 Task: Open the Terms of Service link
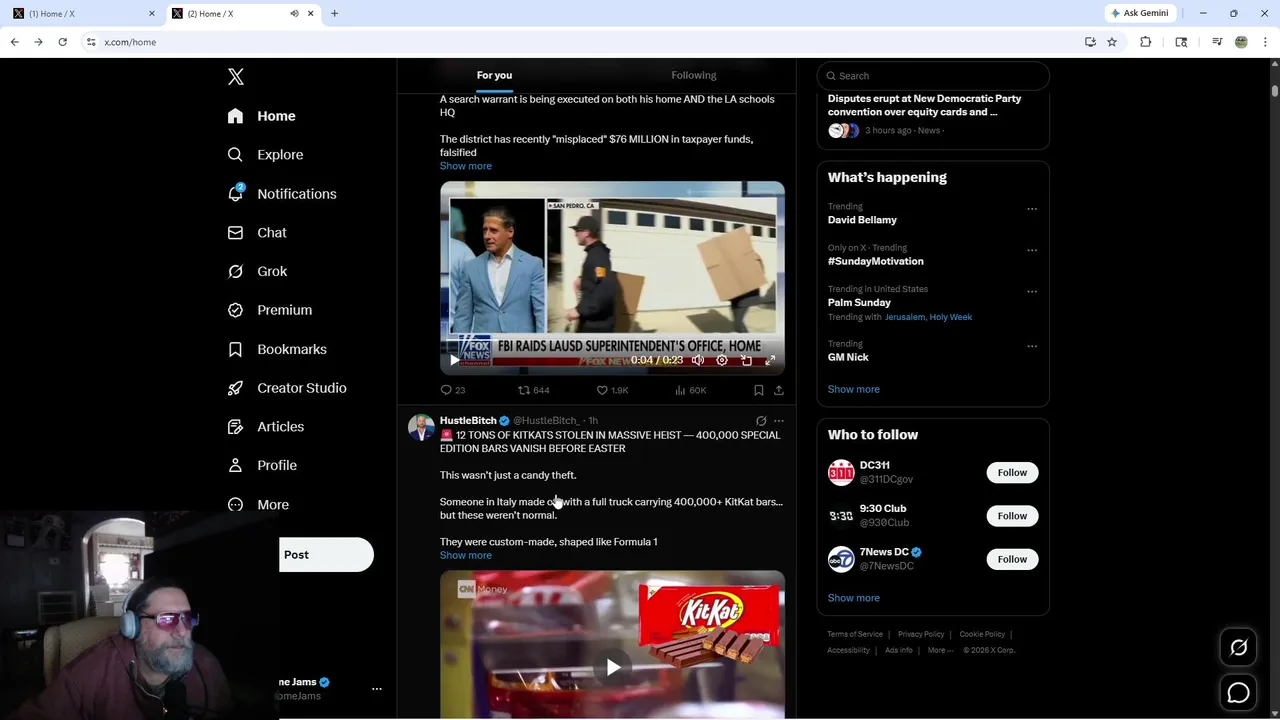(x=855, y=634)
